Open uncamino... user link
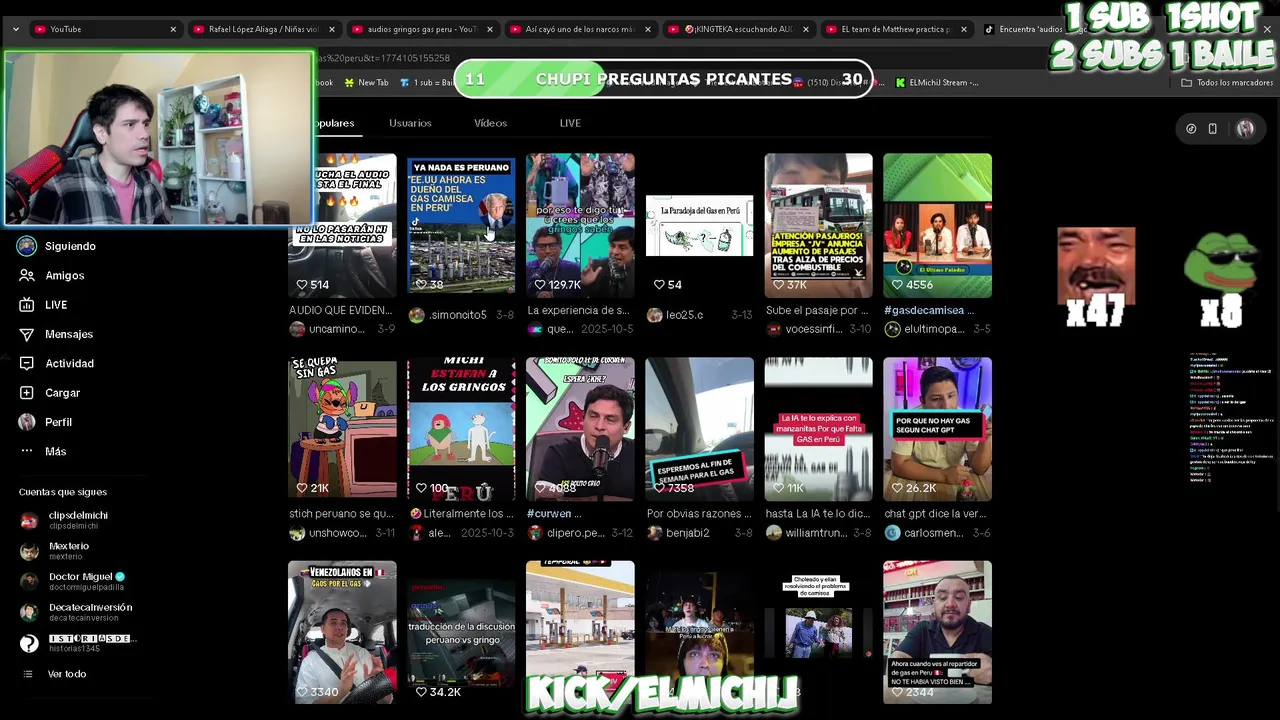The width and height of the screenshot is (1280, 720). [x=327, y=329]
